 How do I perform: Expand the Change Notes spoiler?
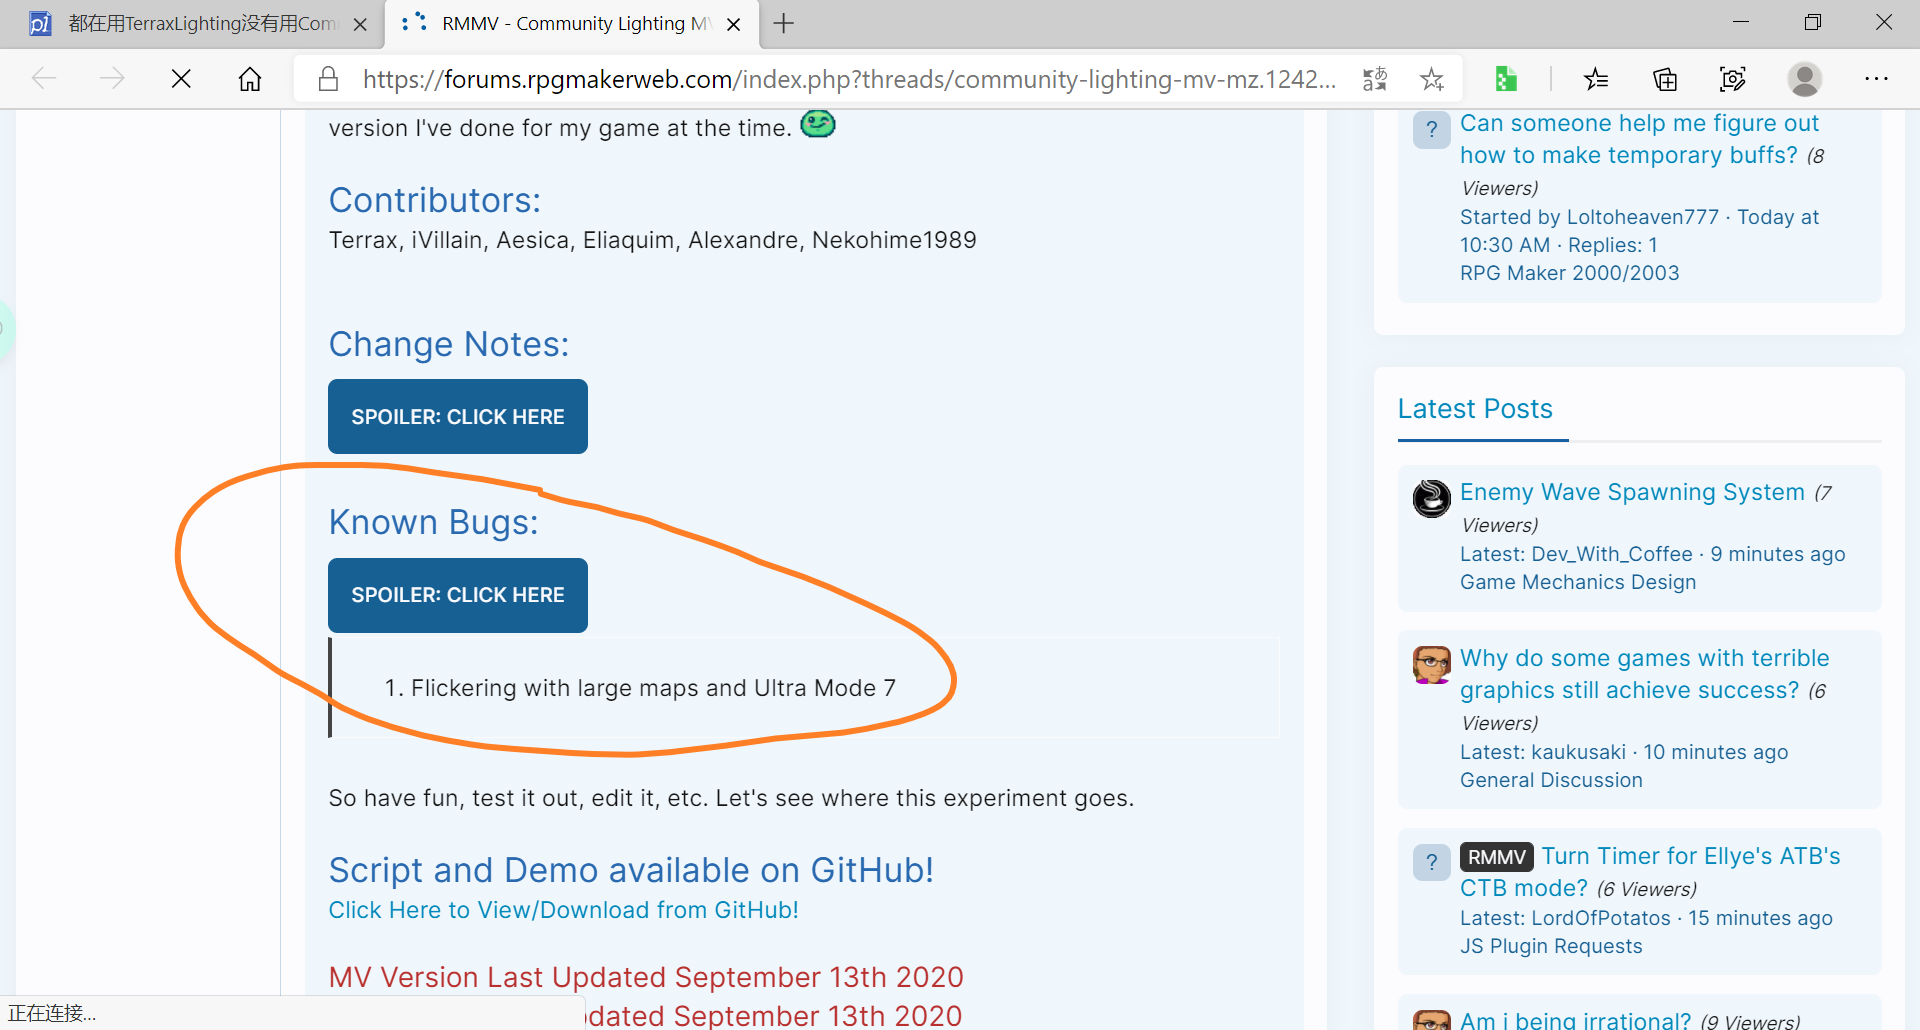tap(458, 417)
